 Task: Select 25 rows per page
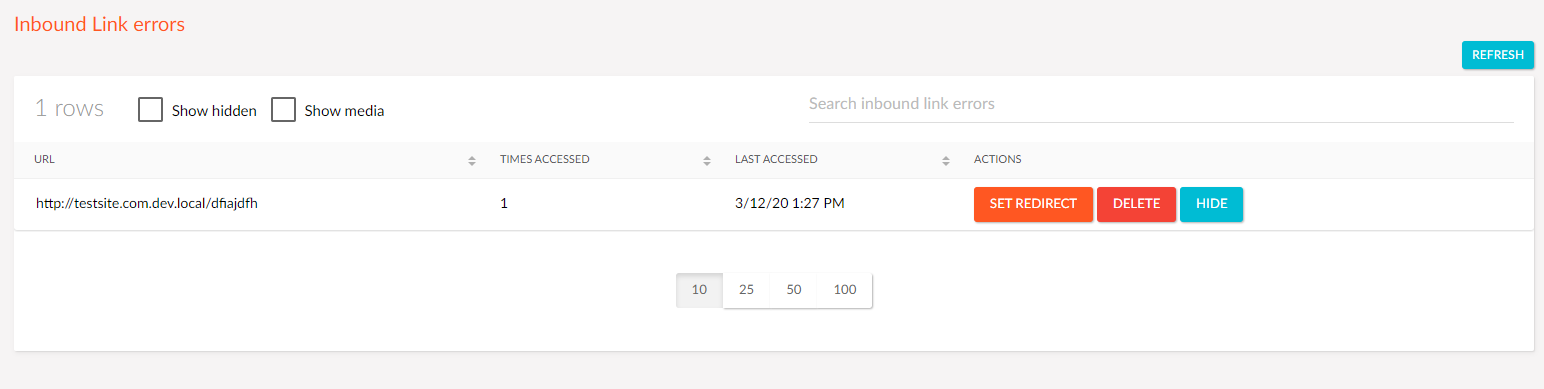tap(746, 290)
